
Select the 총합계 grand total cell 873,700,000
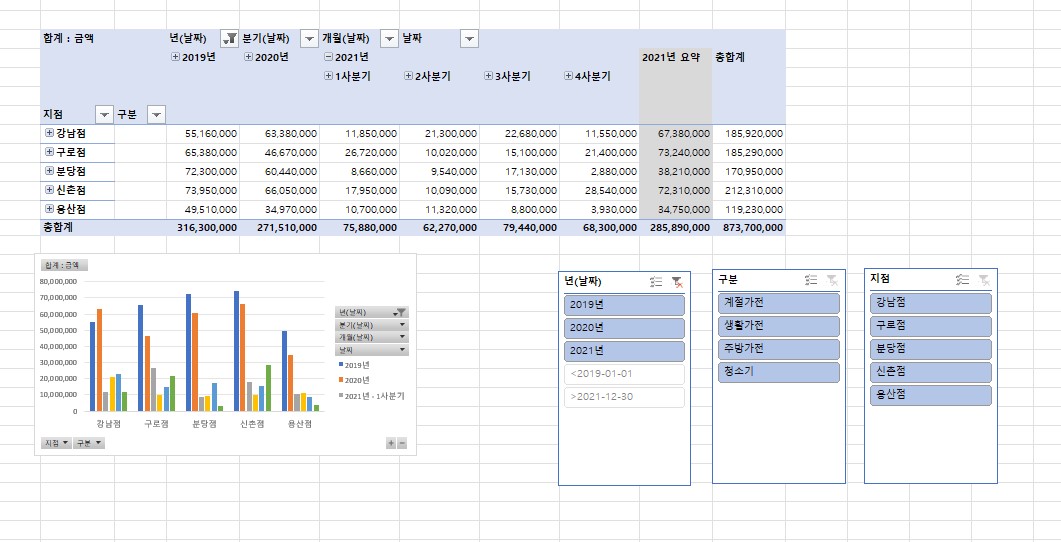click(749, 228)
